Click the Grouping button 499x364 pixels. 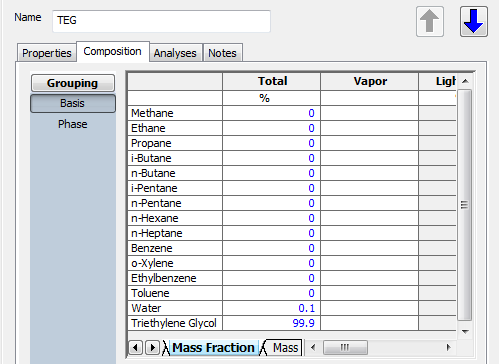(73, 83)
